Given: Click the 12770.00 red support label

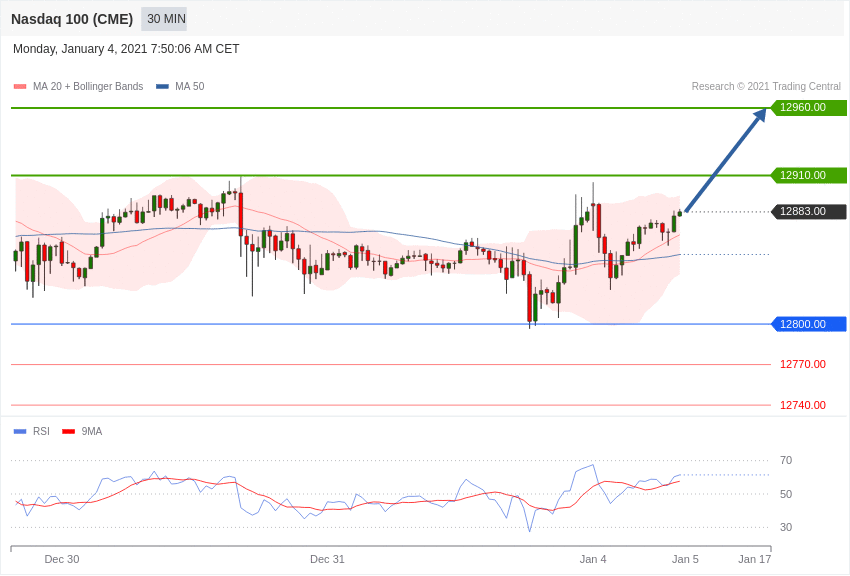Looking at the screenshot, I should click(803, 364).
